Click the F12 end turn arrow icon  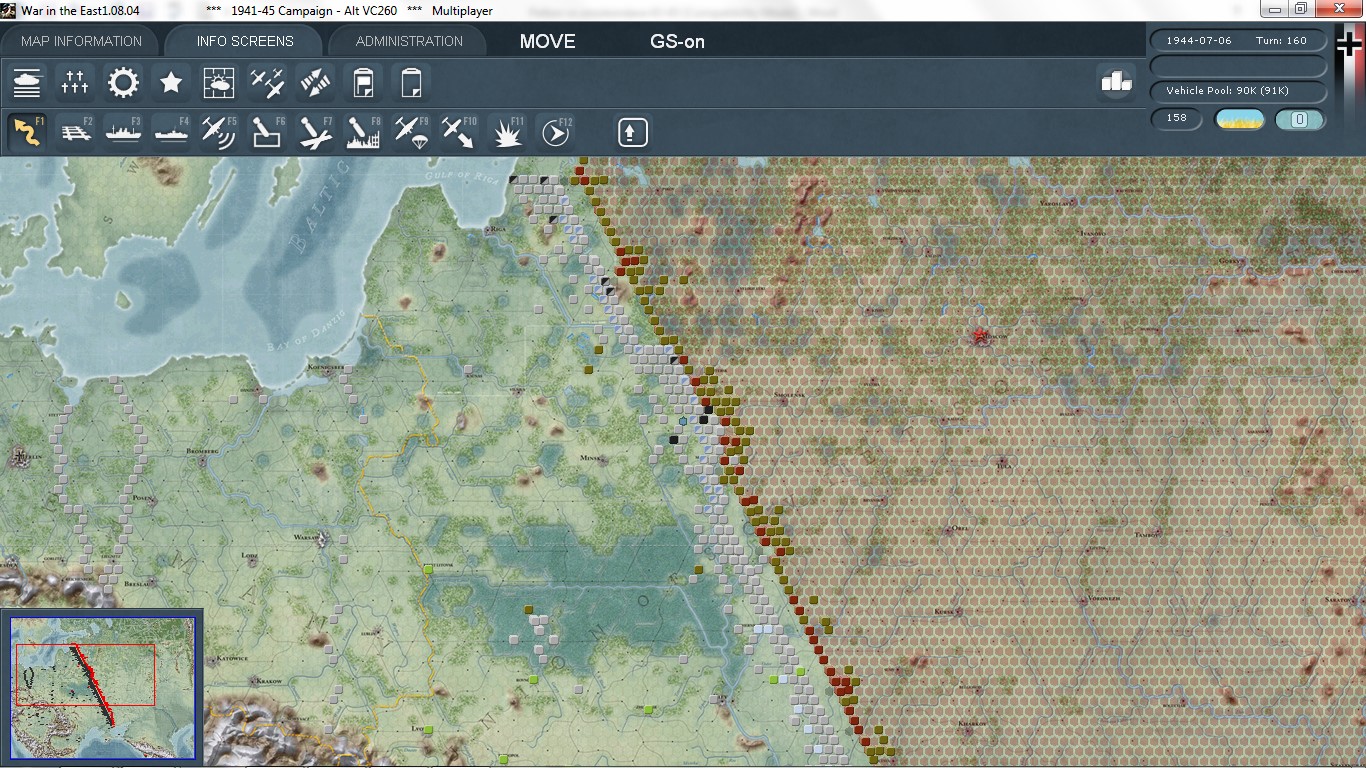pyautogui.click(x=555, y=132)
